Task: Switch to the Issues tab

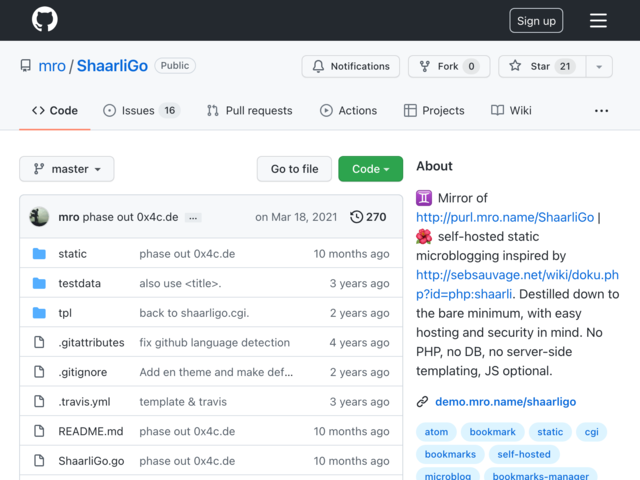Action: (x=141, y=111)
